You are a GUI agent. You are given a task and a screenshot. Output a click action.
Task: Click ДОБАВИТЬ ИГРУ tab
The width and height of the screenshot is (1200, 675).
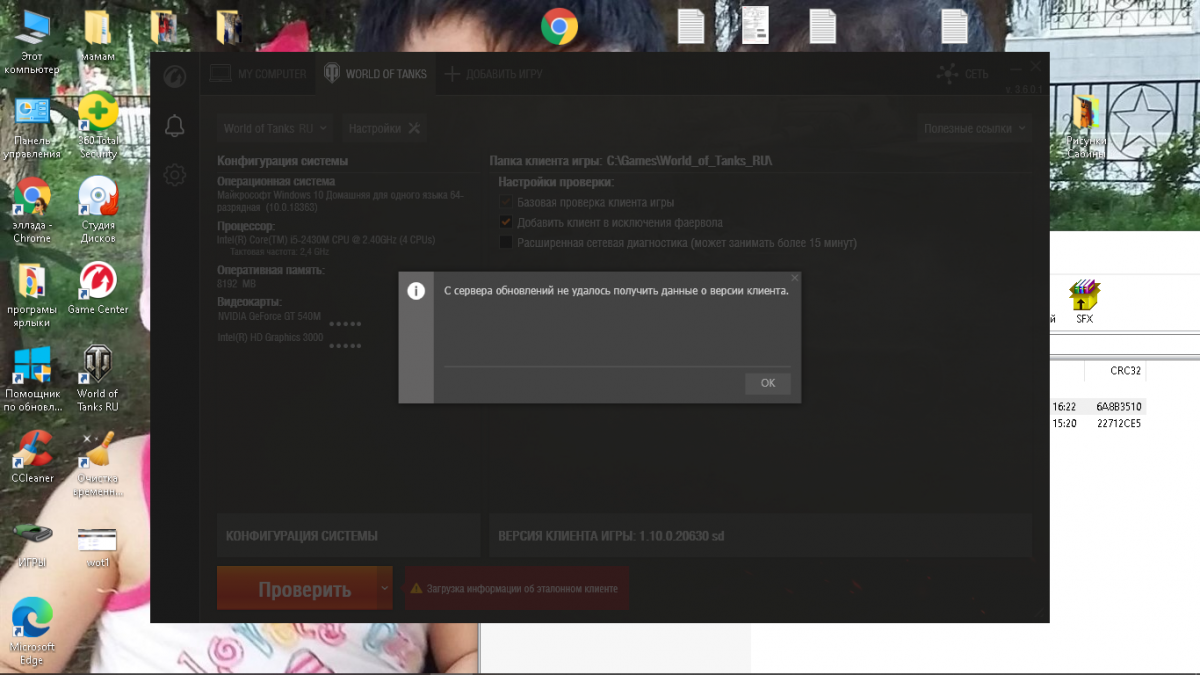pos(493,74)
